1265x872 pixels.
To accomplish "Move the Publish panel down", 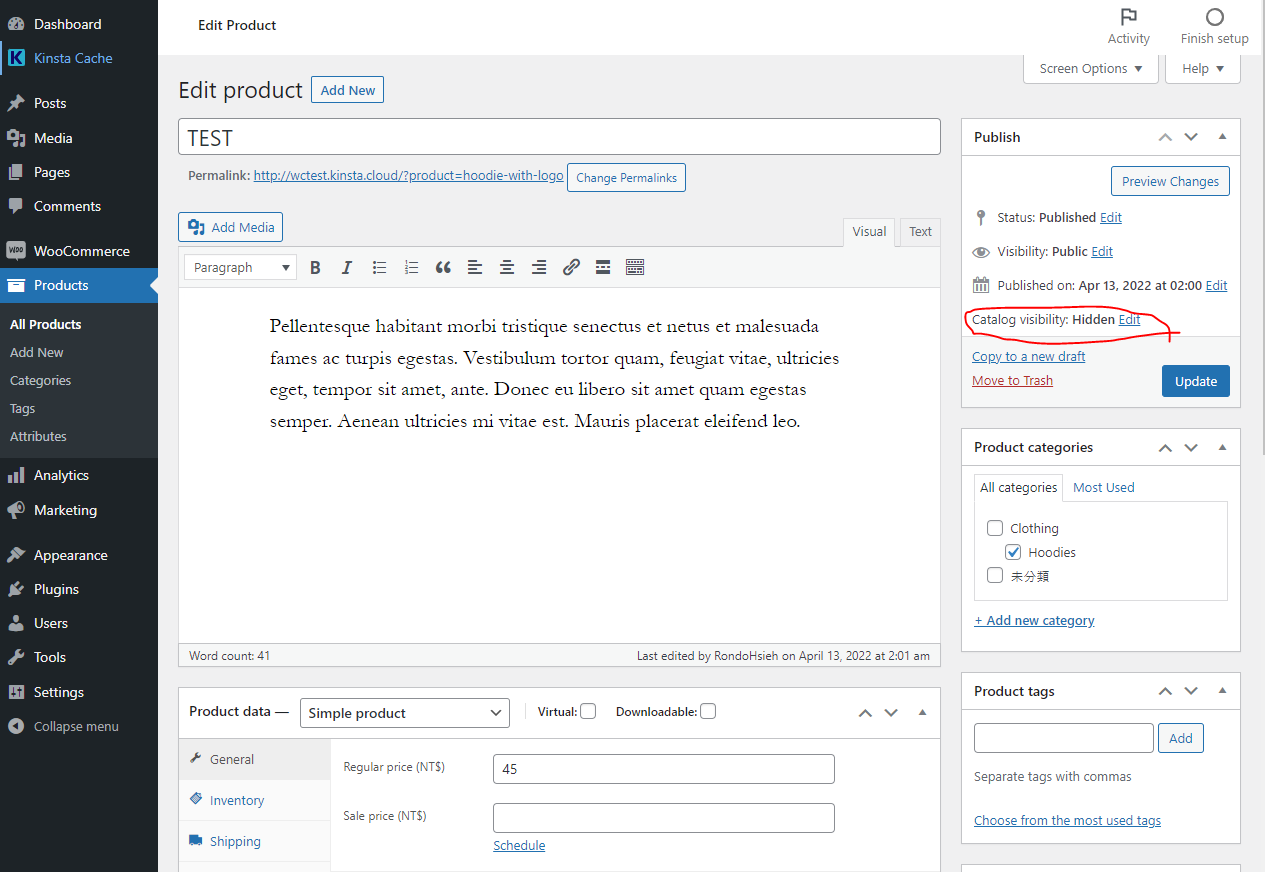I will (x=1191, y=137).
